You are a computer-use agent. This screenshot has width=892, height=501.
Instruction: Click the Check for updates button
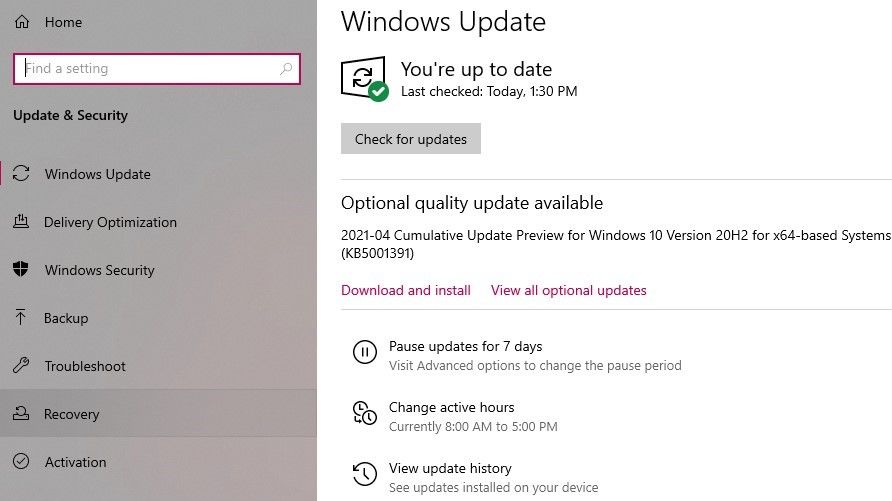click(411, 139)
